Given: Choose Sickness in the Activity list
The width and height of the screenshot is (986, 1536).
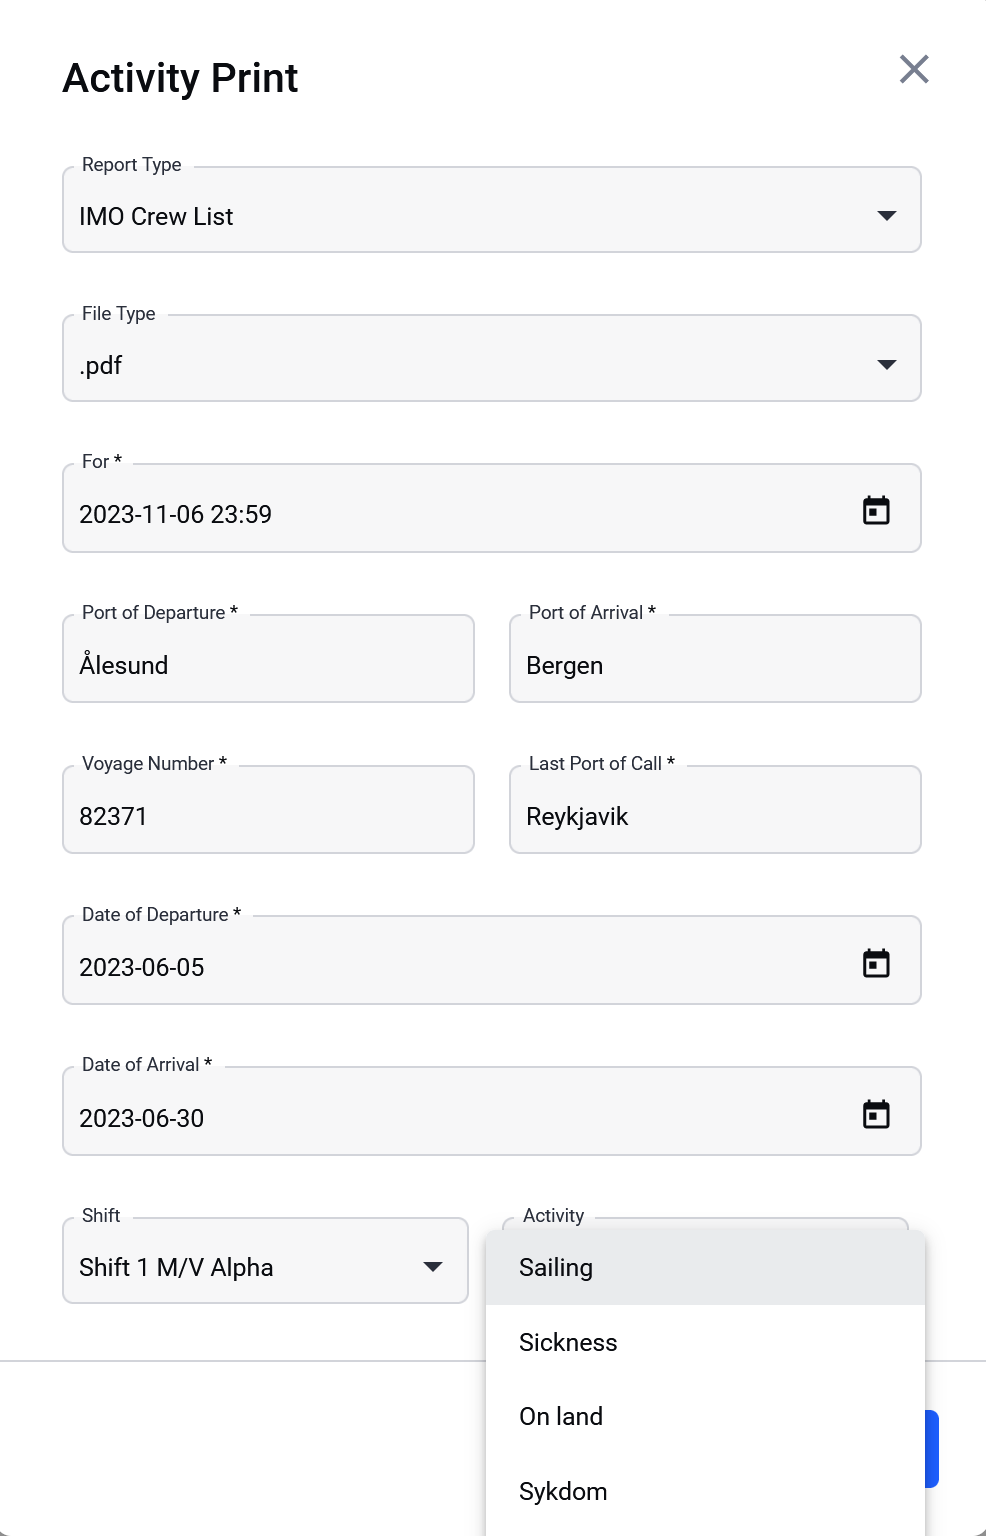Looking at the screenshot, I should point(705,1342).
